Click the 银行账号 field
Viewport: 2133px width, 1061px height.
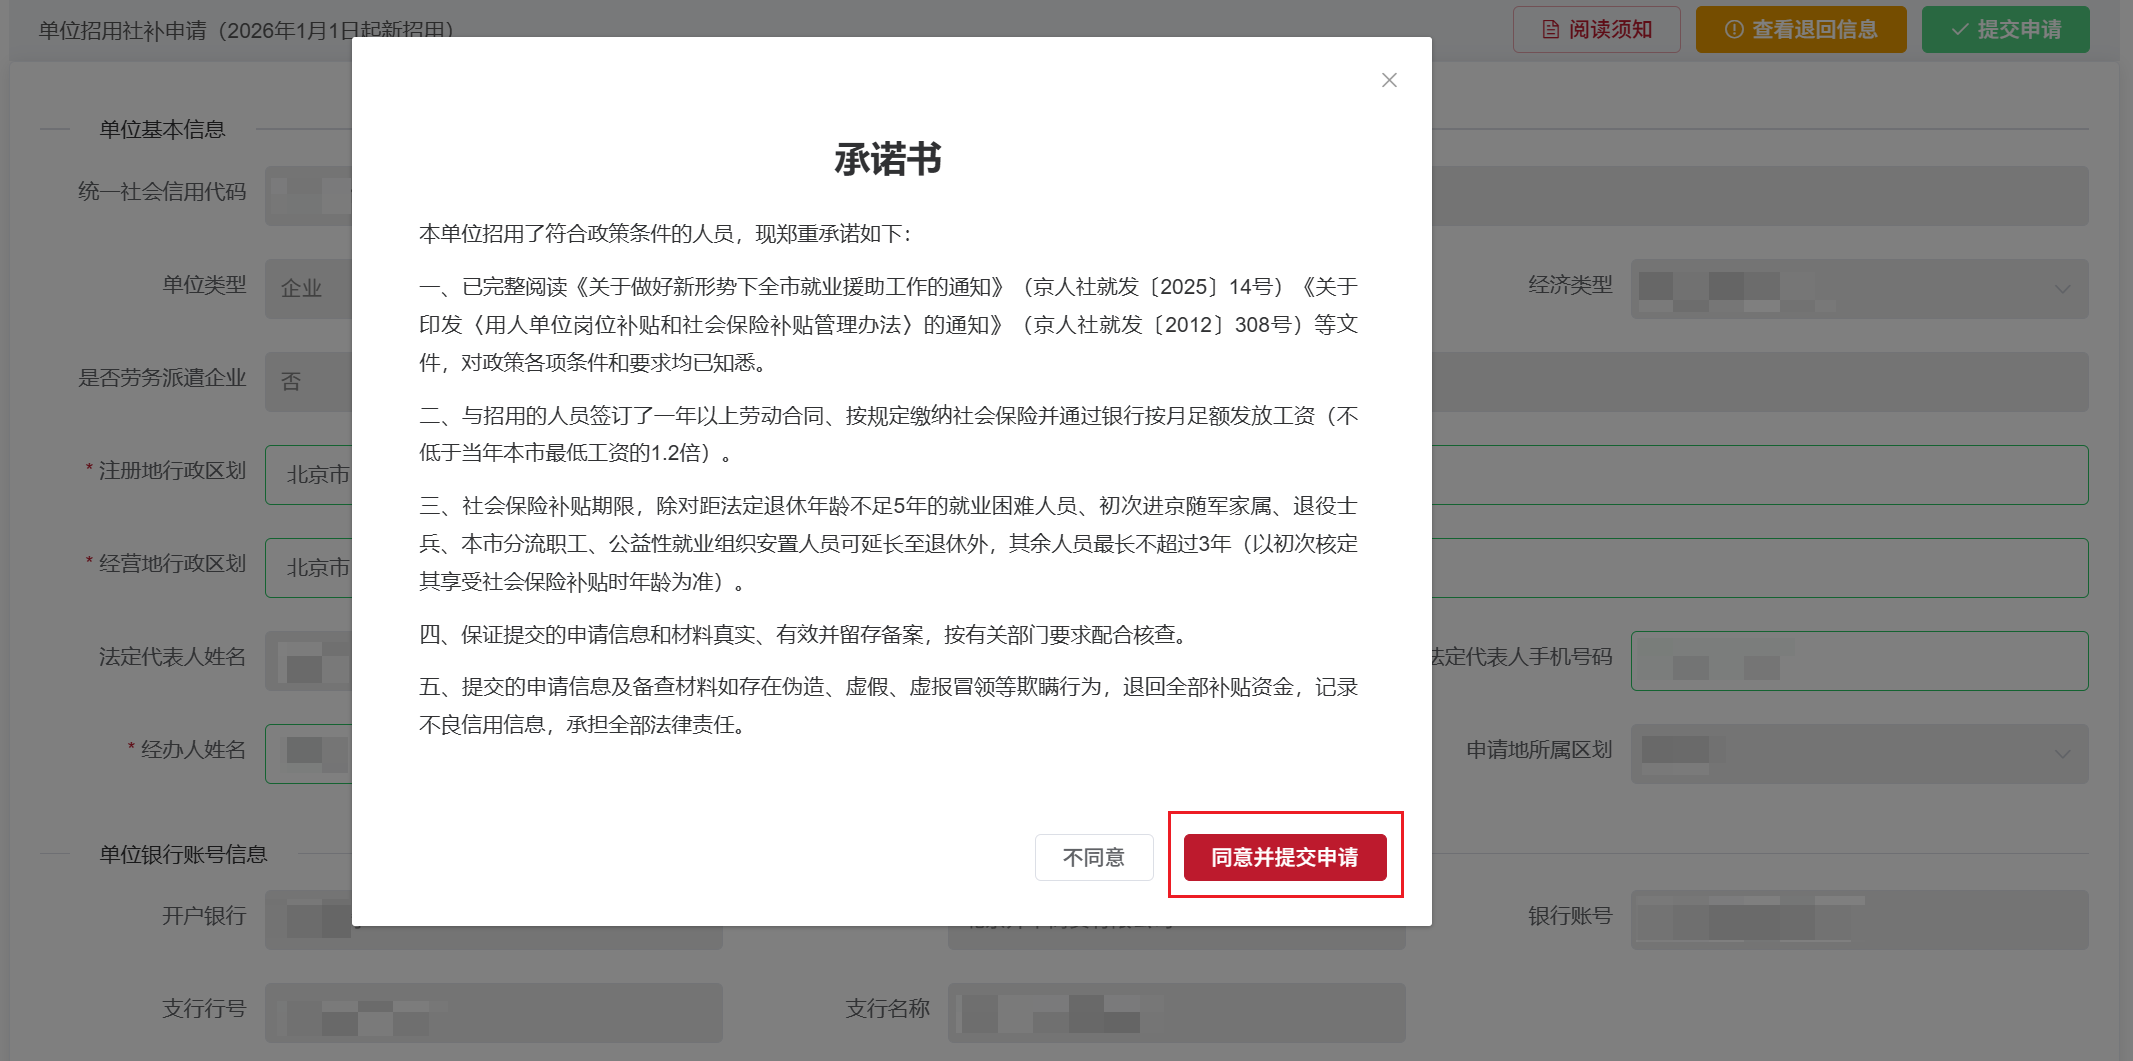click(1859, 920)
